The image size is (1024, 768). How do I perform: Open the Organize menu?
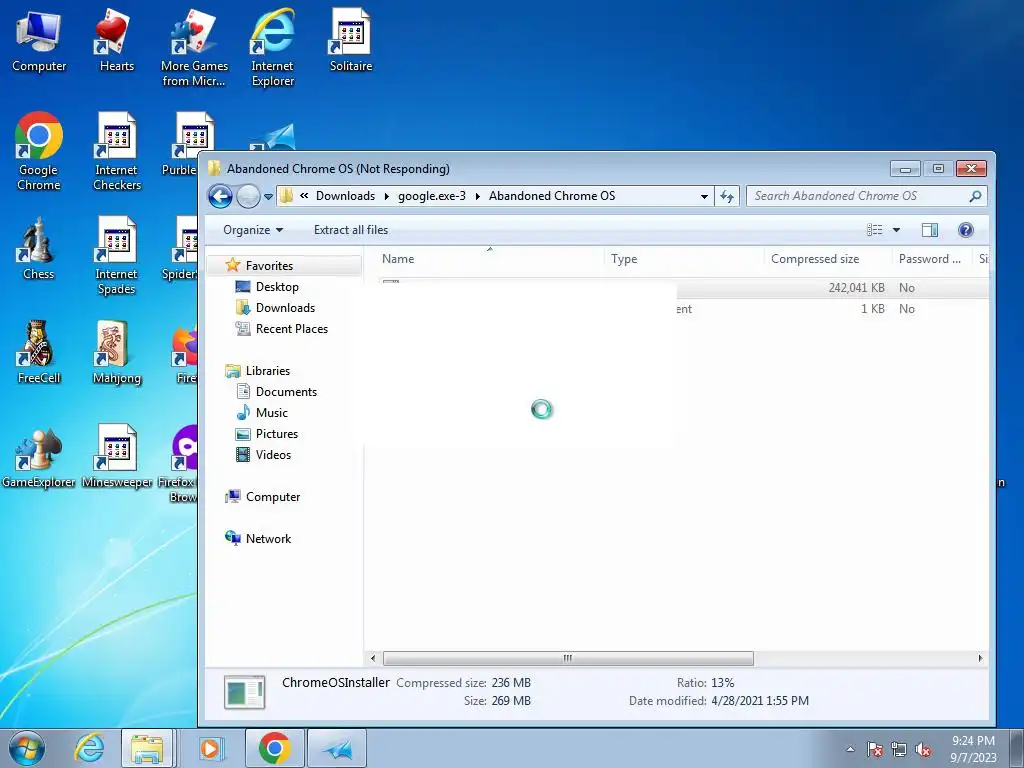click(x=253, y=230)
